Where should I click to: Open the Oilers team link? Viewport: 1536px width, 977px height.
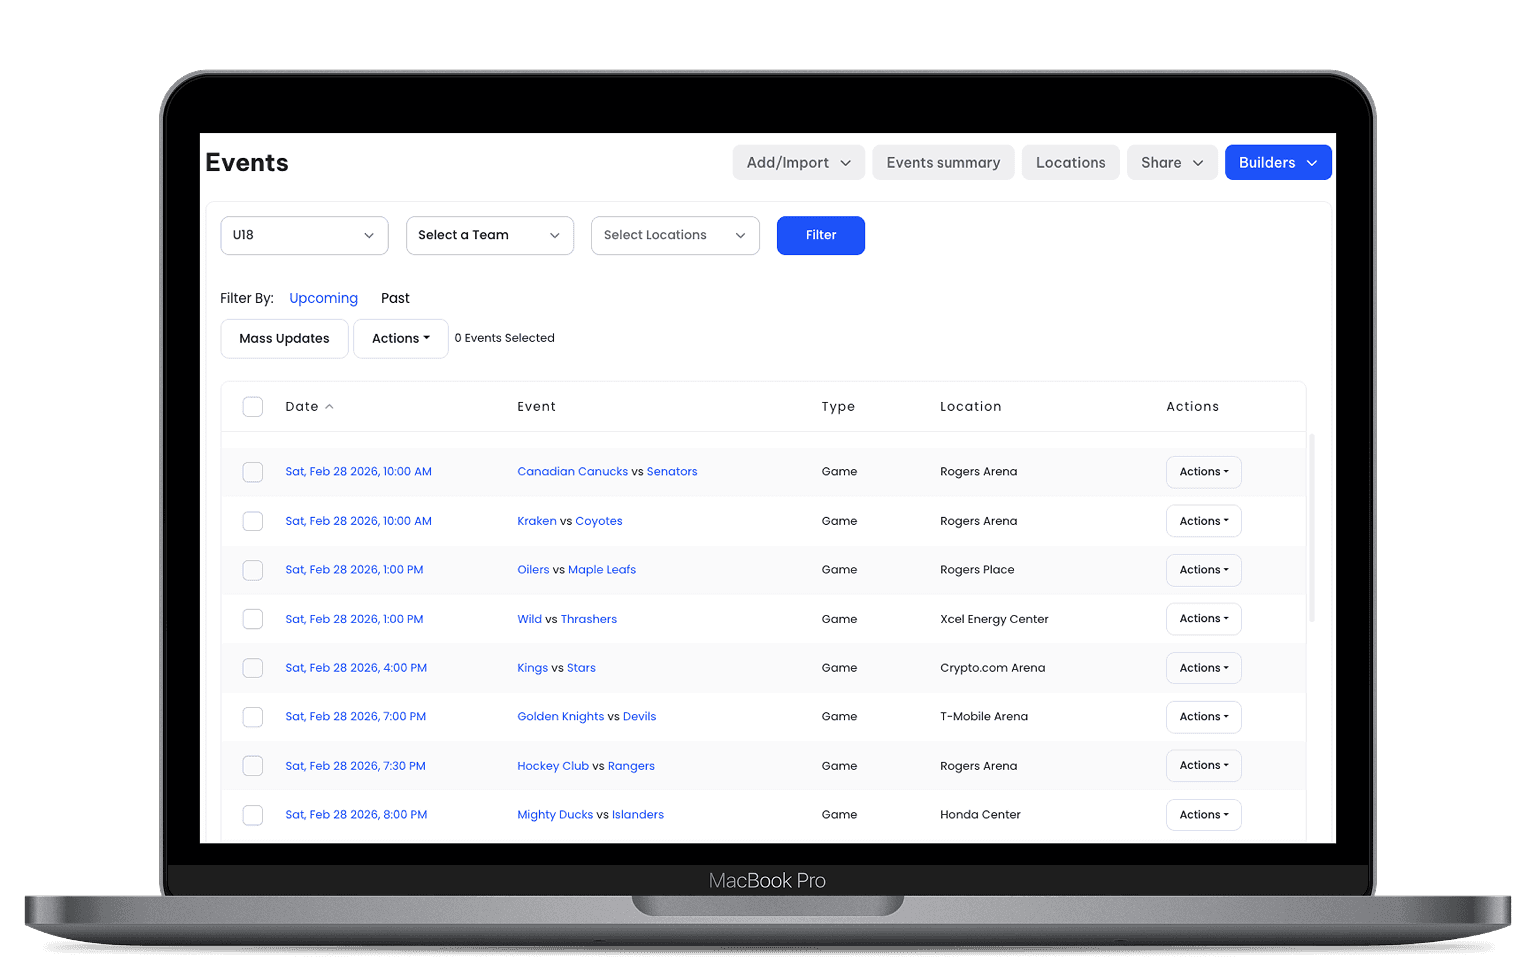pos(533,570)
